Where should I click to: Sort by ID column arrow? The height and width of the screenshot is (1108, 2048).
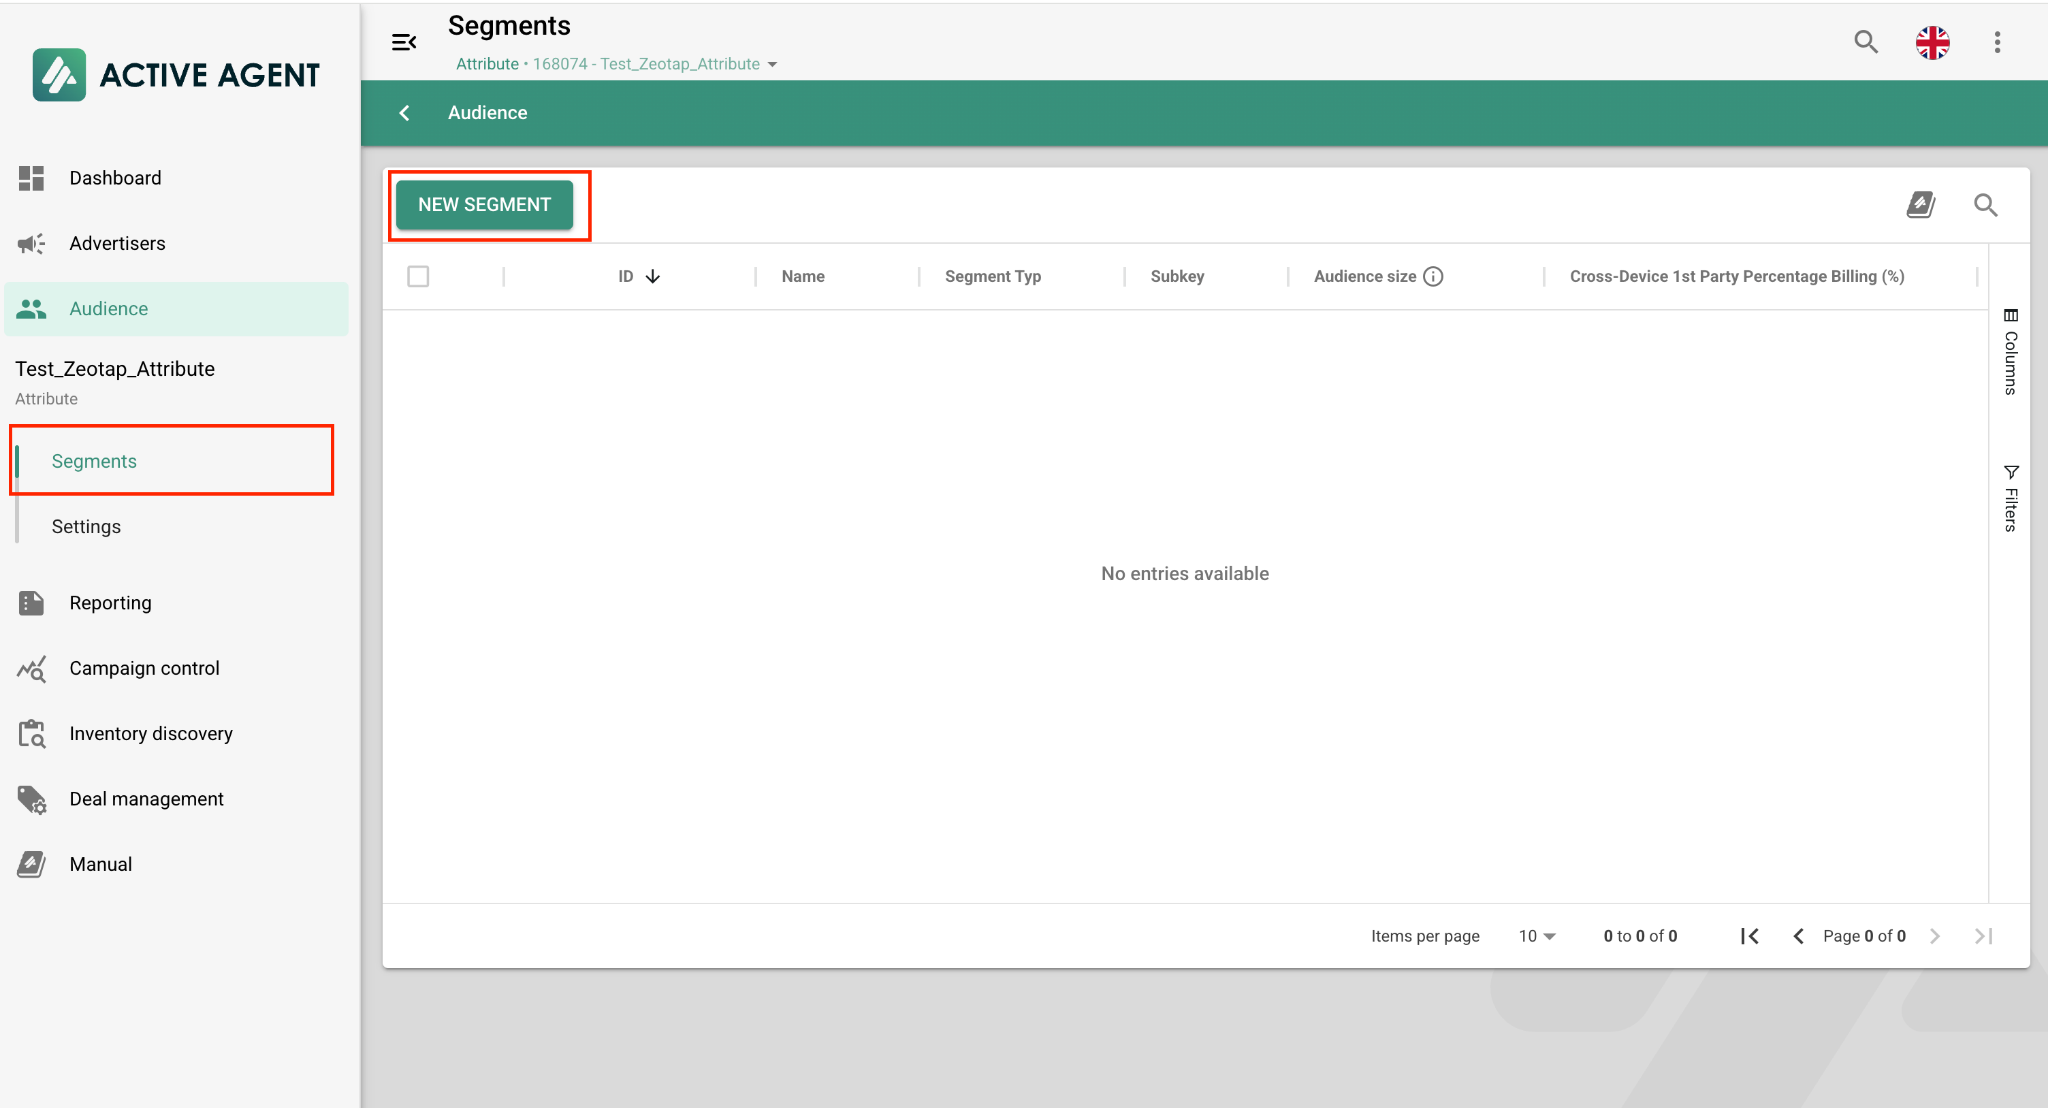pos(653,276)
